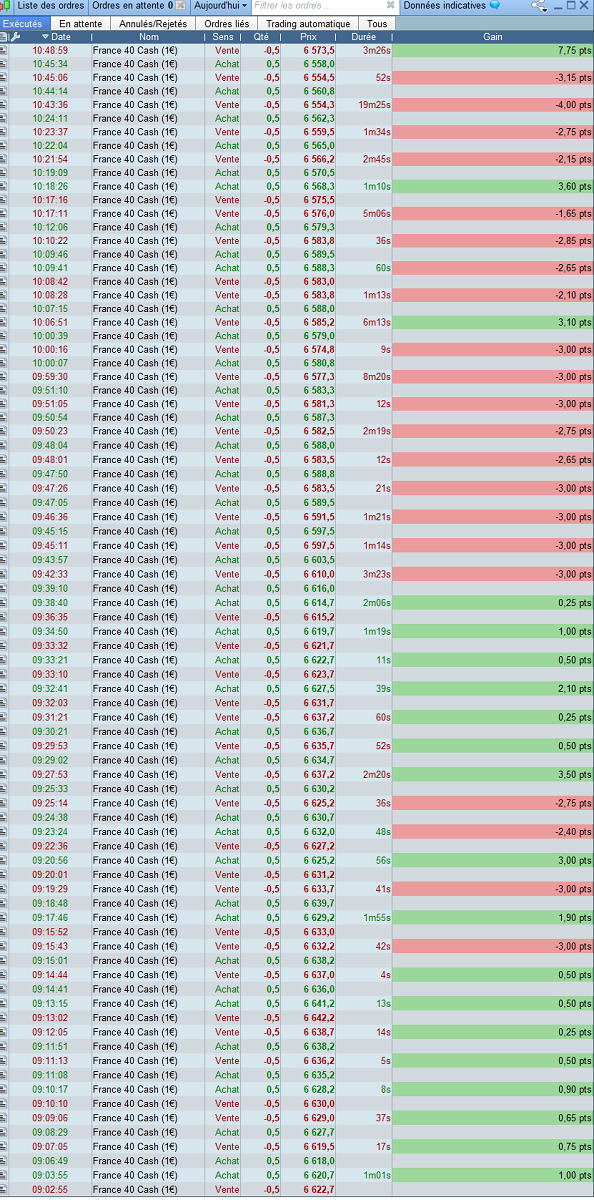
Task: Click the price 6 642,2 cell
Action: point(309,1018)
